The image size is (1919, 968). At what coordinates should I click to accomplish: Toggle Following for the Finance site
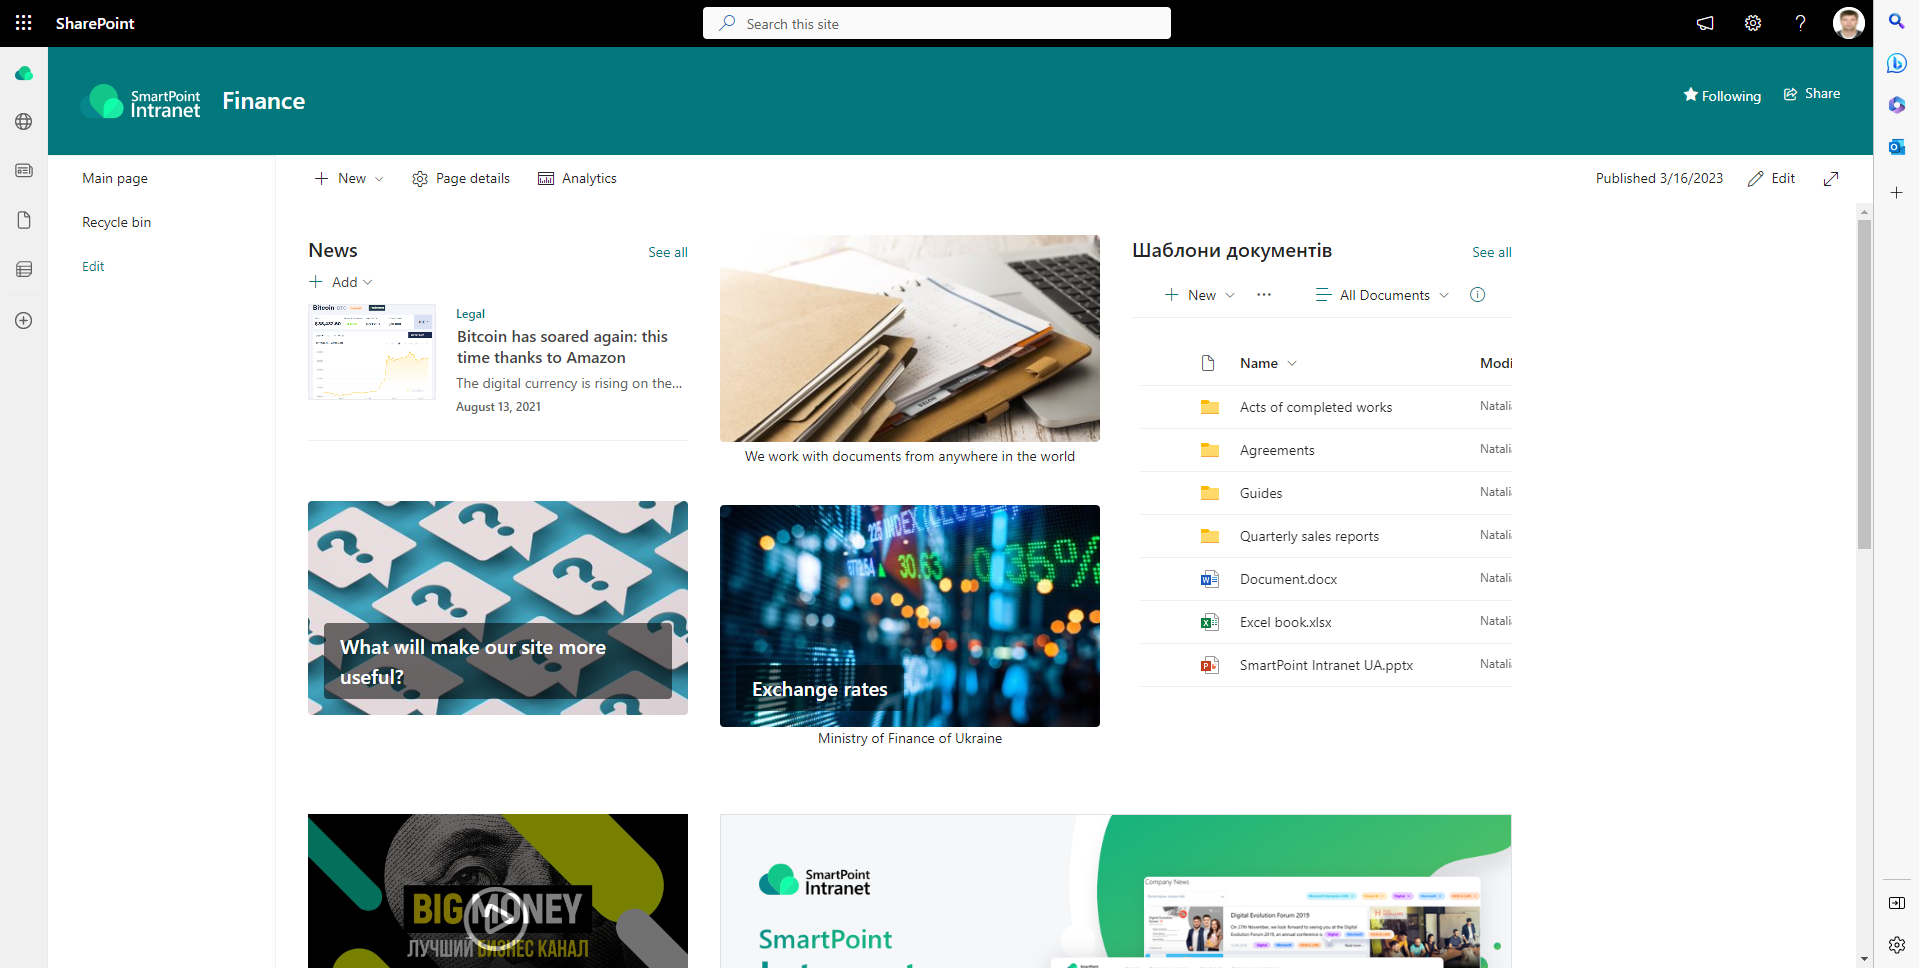[1722, 95]
